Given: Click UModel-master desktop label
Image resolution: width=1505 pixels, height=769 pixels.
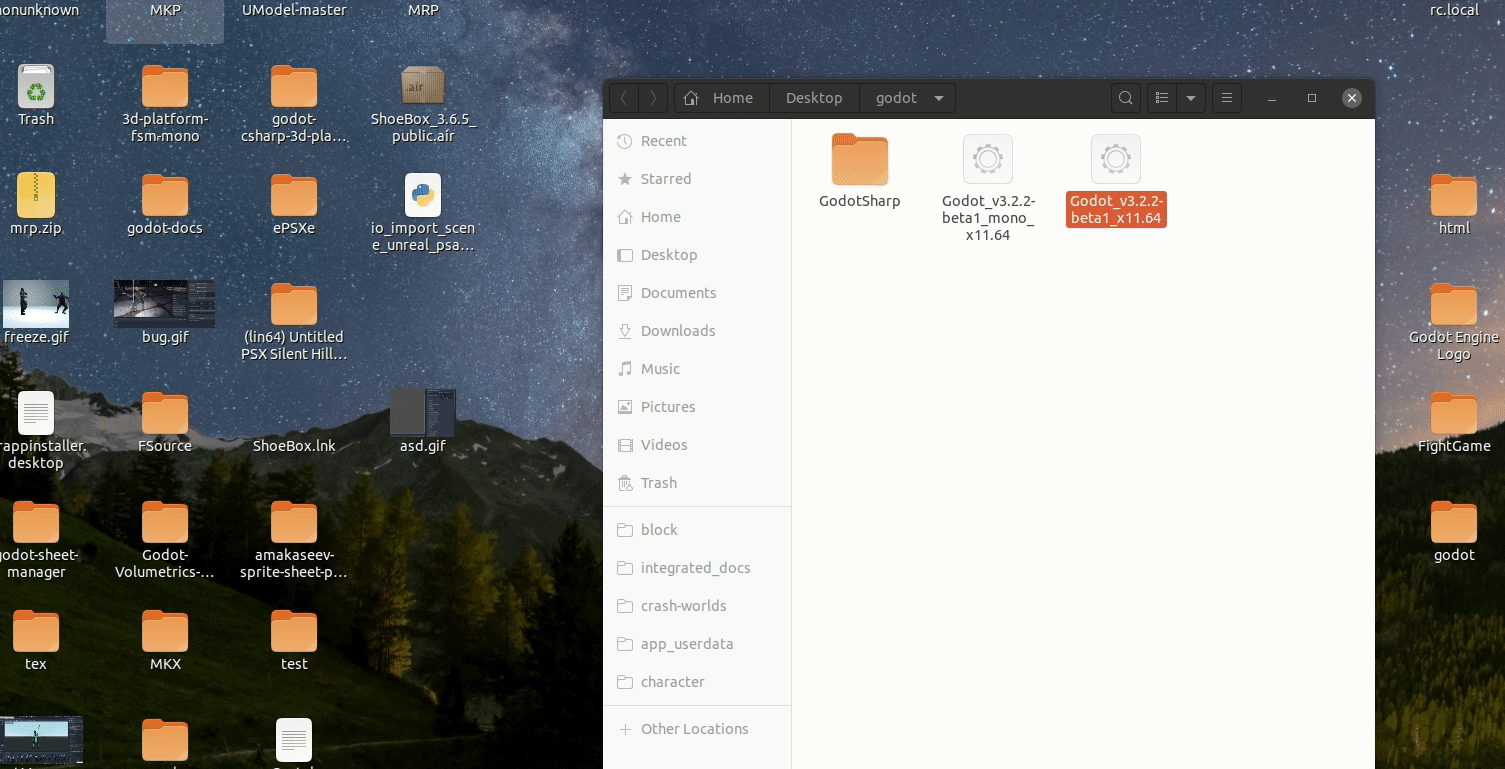Looking at the screenshot, I should pyautogui.click(x=294, y=10).
